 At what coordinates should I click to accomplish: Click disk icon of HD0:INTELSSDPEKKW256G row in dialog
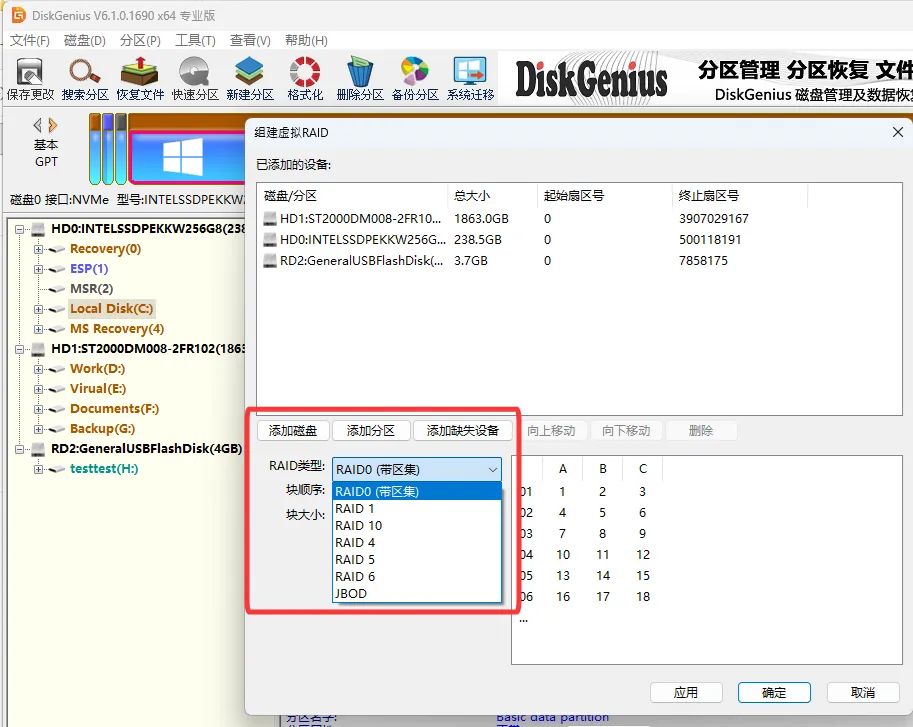pos(270,239)
